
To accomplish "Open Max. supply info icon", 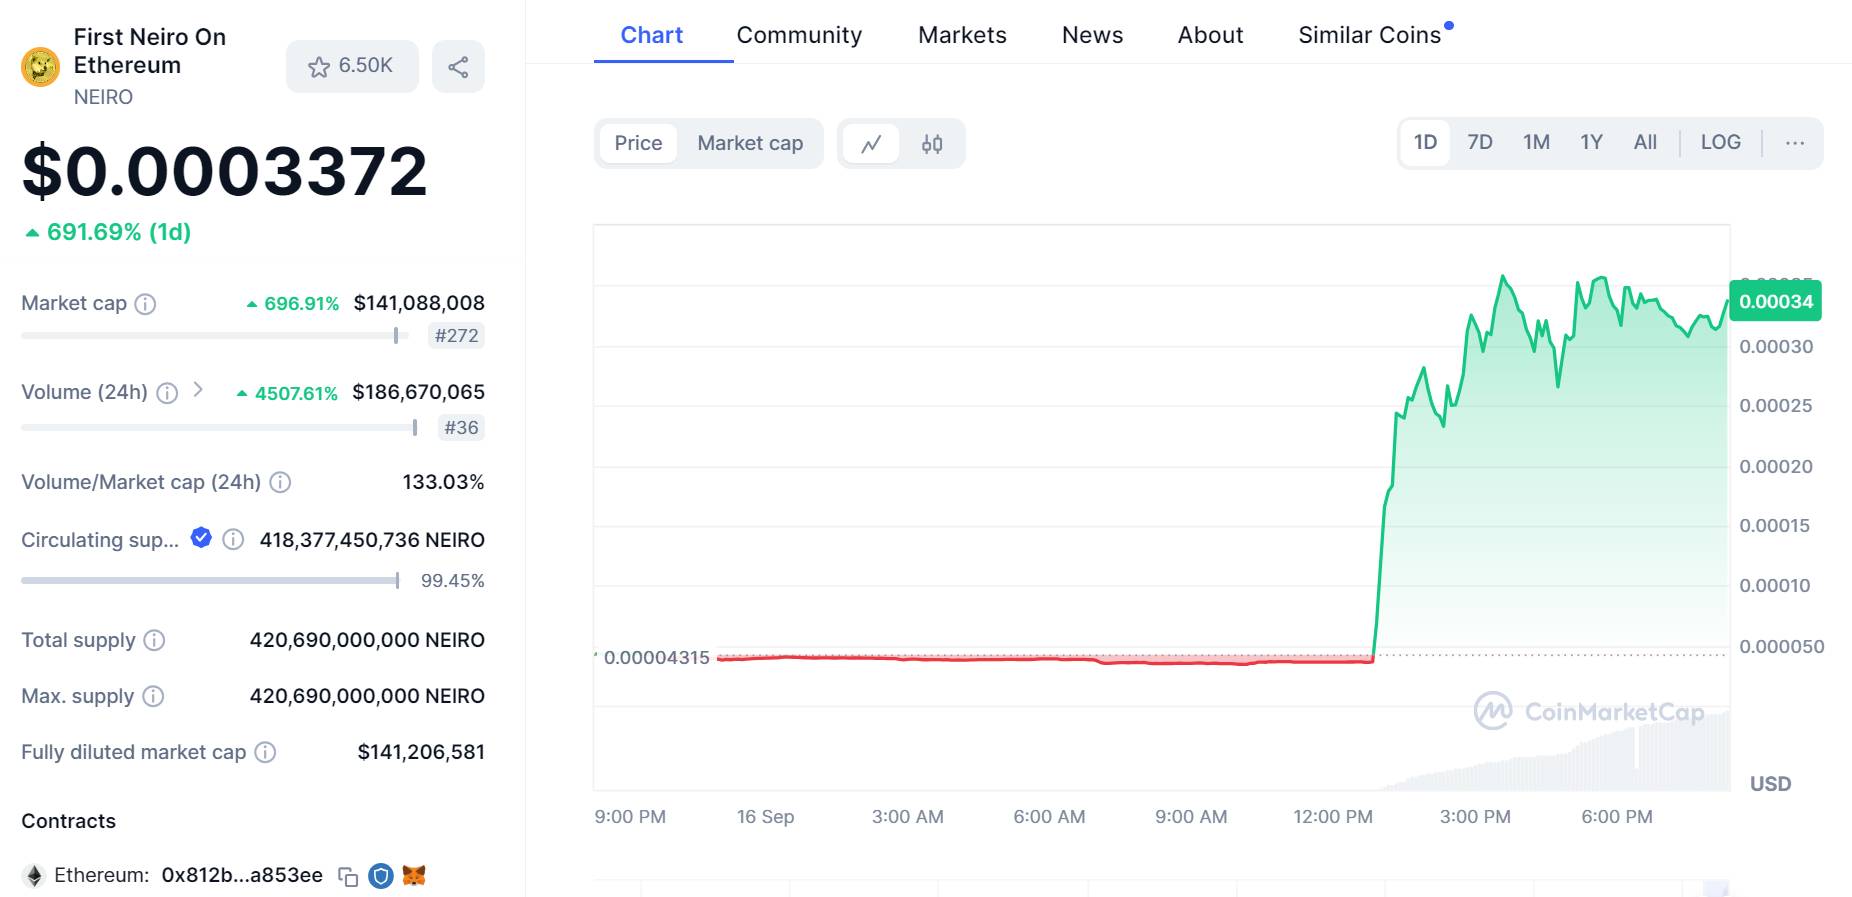I will [x=153, y=696].
